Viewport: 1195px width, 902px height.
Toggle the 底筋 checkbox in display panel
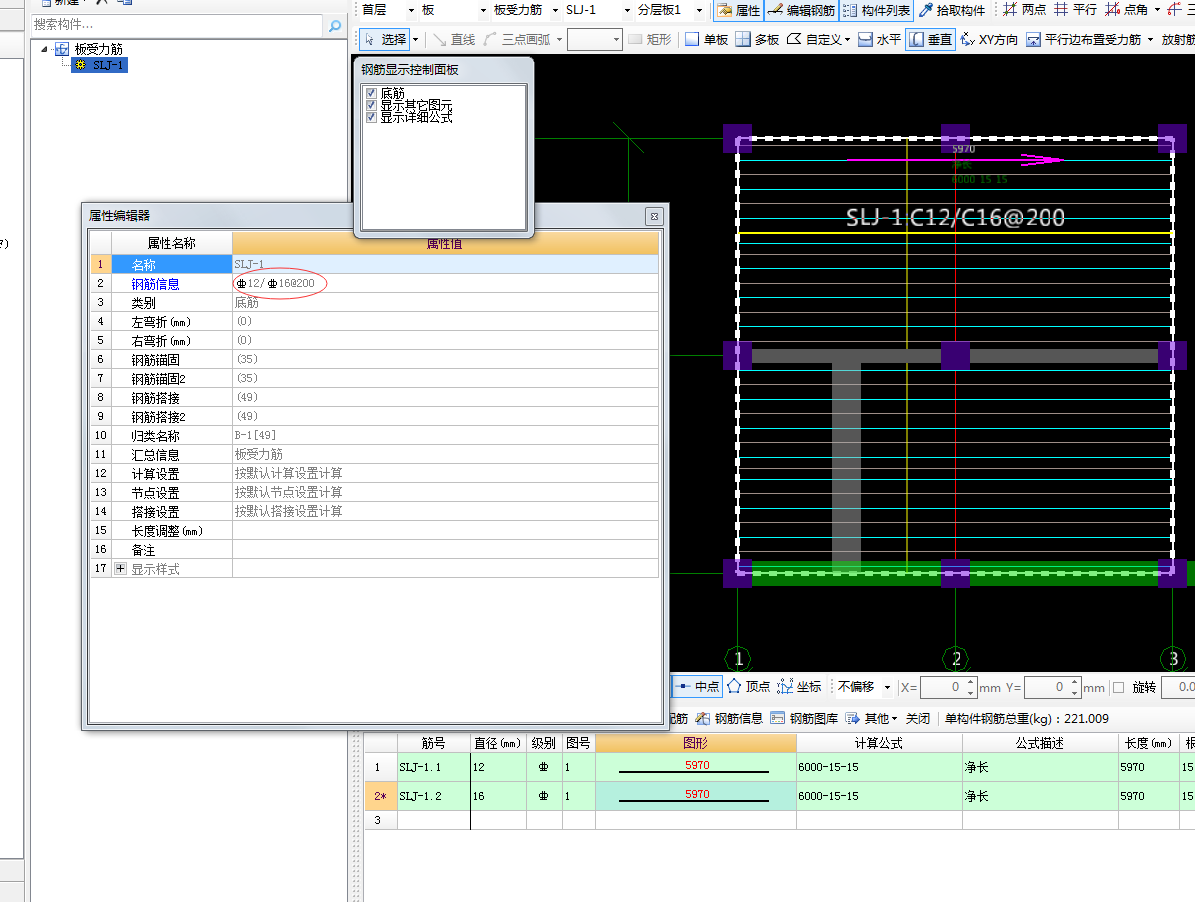point(372,93)
